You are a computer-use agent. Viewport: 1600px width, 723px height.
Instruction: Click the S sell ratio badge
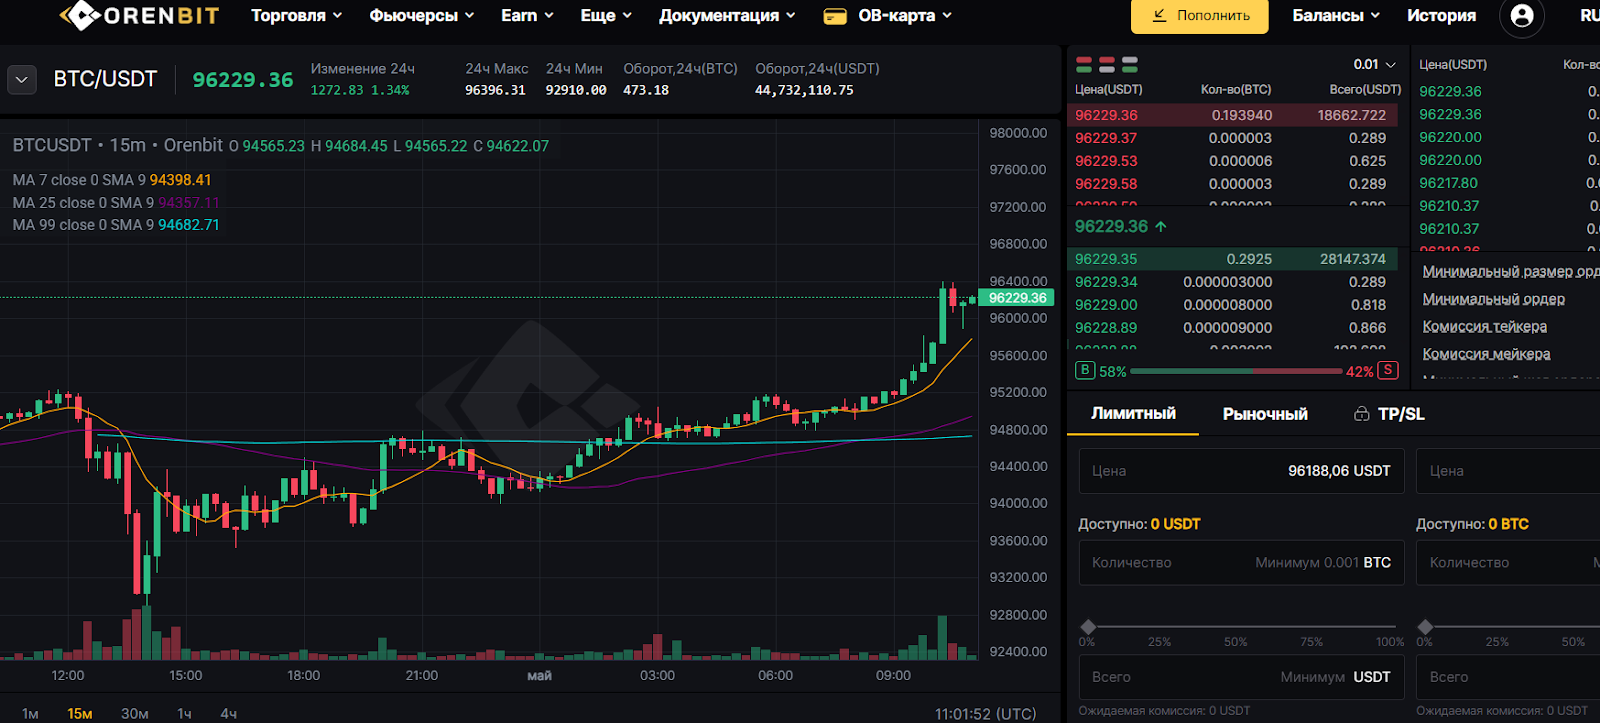click(1387, 370)
